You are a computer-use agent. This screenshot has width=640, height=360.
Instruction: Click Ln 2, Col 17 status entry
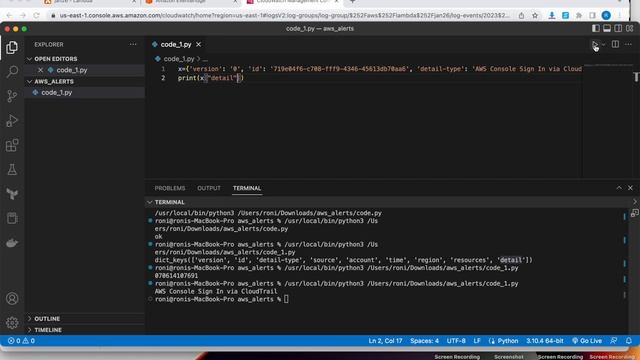[x=385, y=341]
